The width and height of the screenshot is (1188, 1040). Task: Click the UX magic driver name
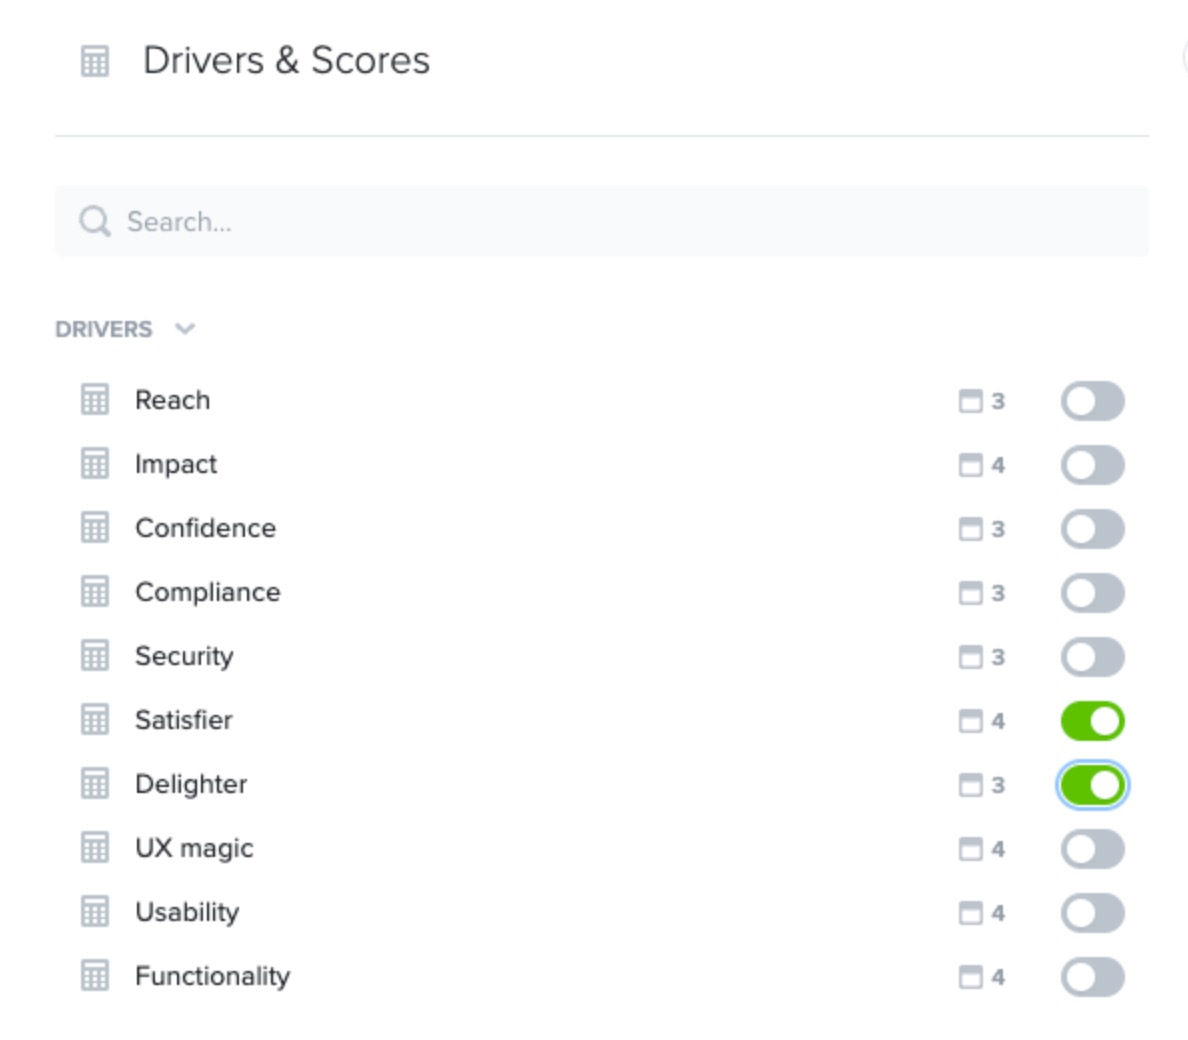[194, 848]
